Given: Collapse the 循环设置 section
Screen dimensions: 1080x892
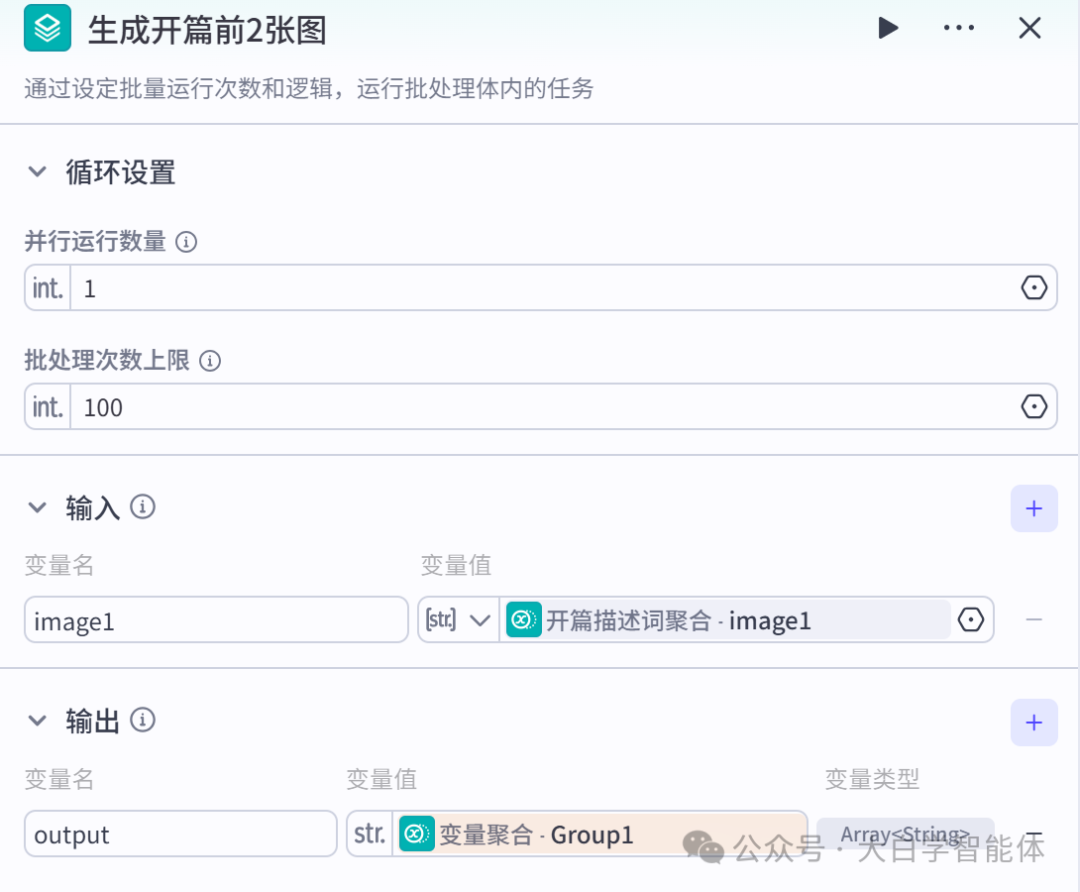Looking at the screenshot, I should click(x=37, y=172).
